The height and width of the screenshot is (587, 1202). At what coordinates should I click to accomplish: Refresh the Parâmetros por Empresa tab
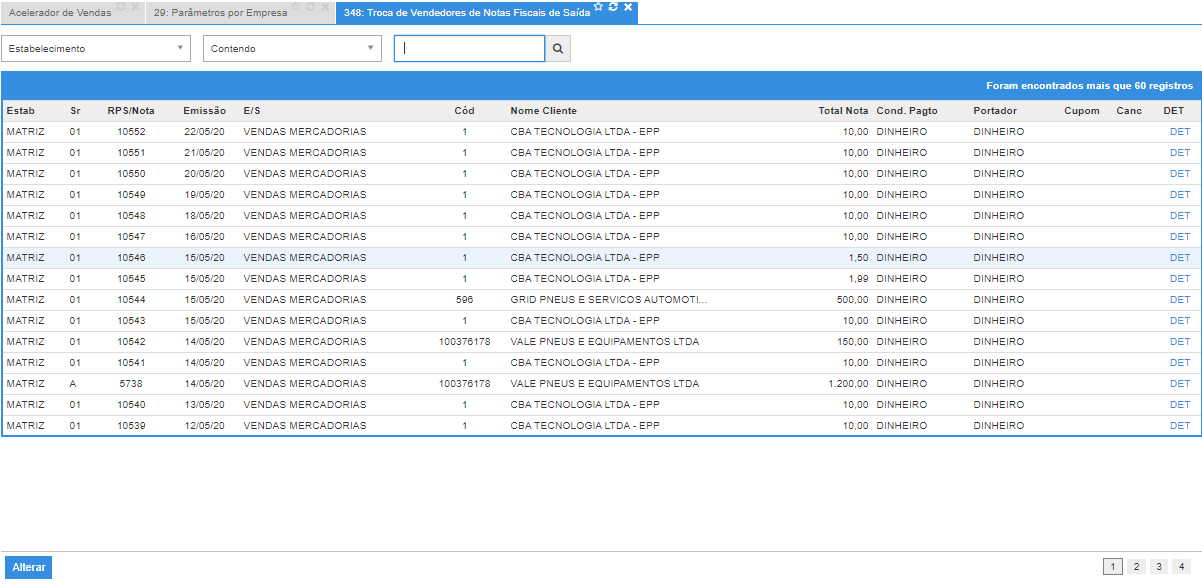[x=310, y=6]
